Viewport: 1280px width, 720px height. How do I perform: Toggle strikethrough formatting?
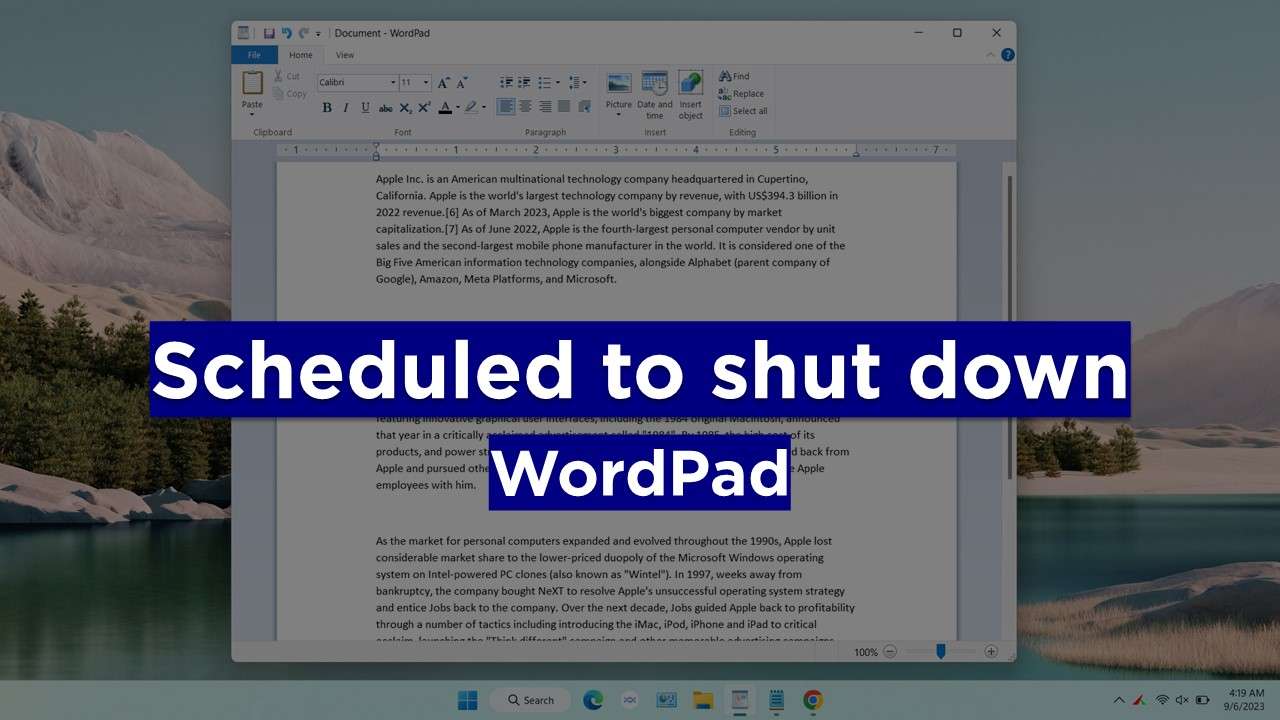pyautogui.click(x=386, y=107)
